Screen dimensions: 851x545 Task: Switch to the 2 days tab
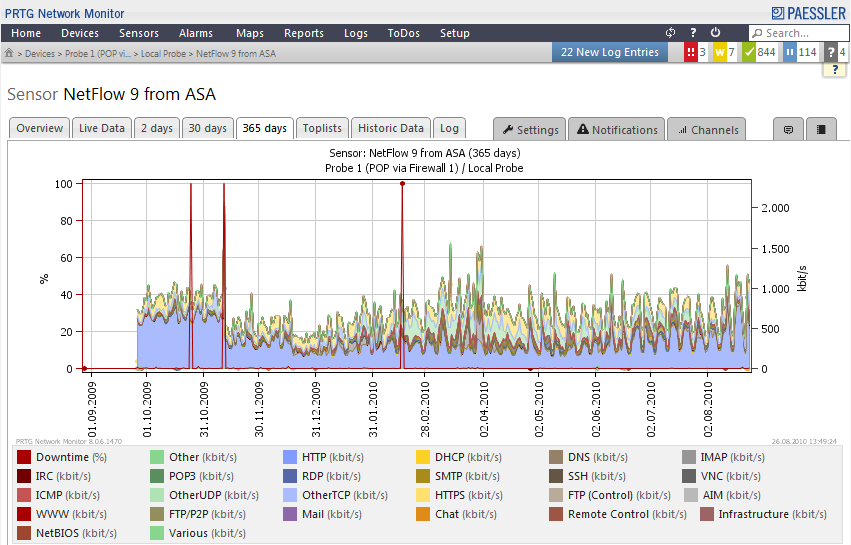coord(157,129)
